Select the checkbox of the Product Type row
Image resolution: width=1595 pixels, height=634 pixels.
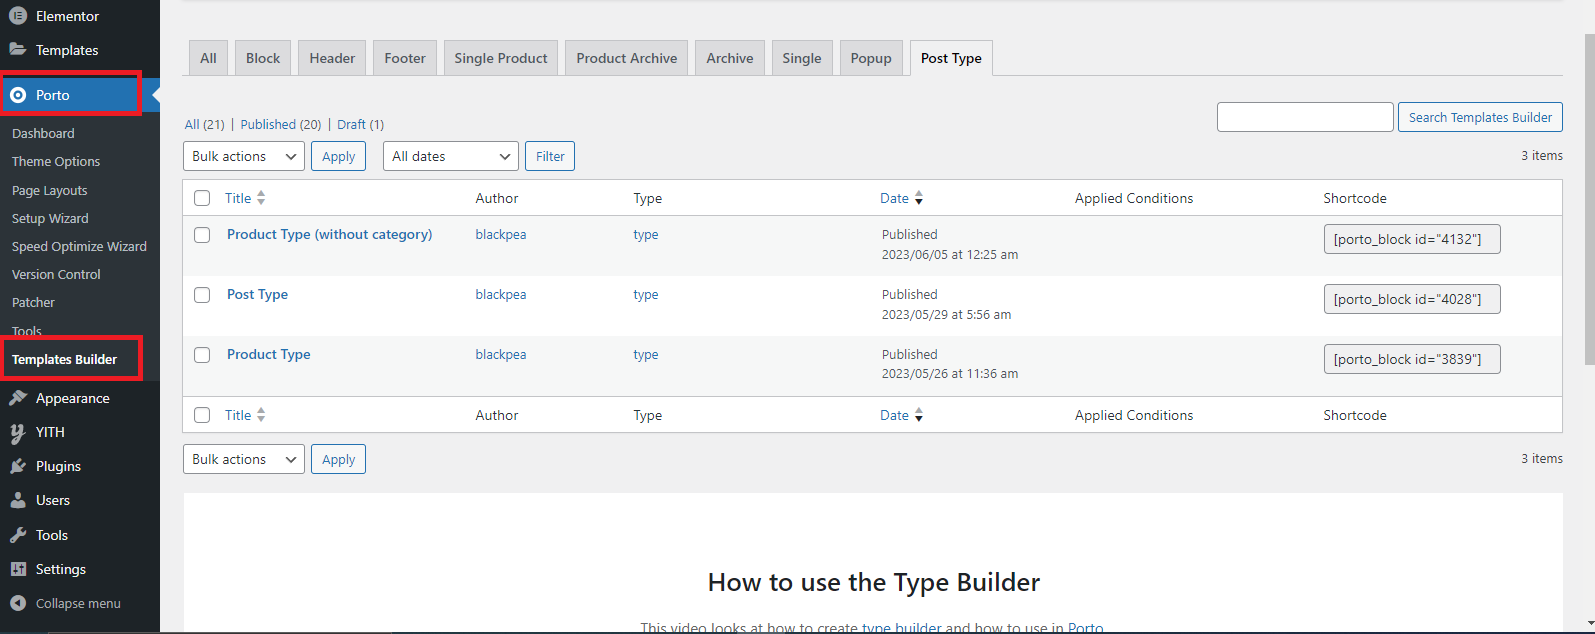point(202,355)
